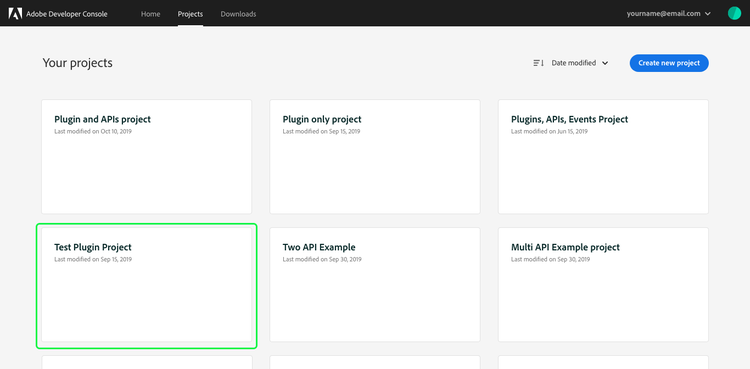Open the yourname@email.com account dropdown
The height and width of the screenshot is (369, 750).
669,14
